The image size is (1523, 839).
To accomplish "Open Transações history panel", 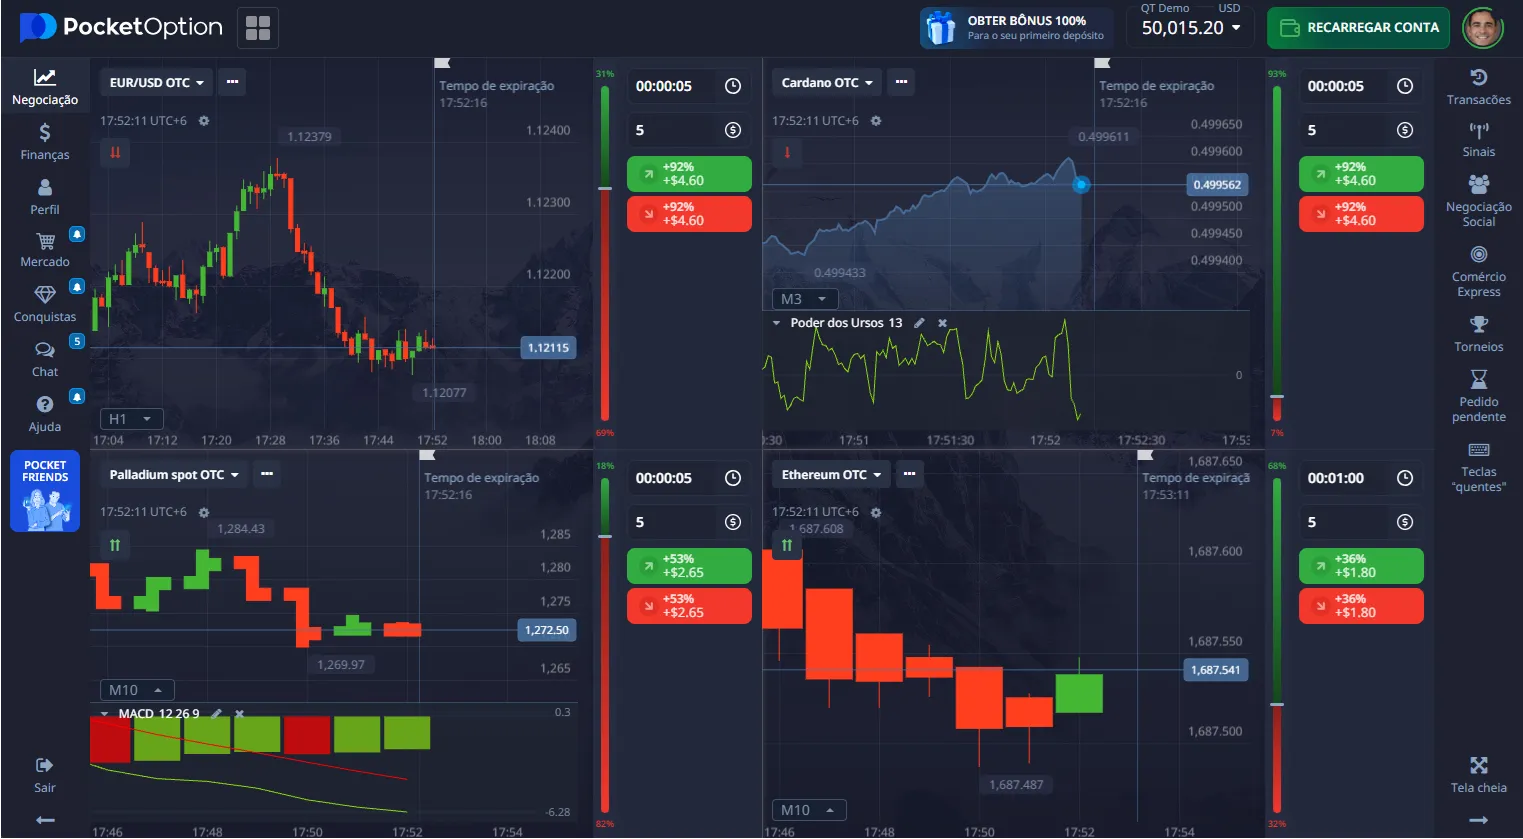I will (1478, 87).
